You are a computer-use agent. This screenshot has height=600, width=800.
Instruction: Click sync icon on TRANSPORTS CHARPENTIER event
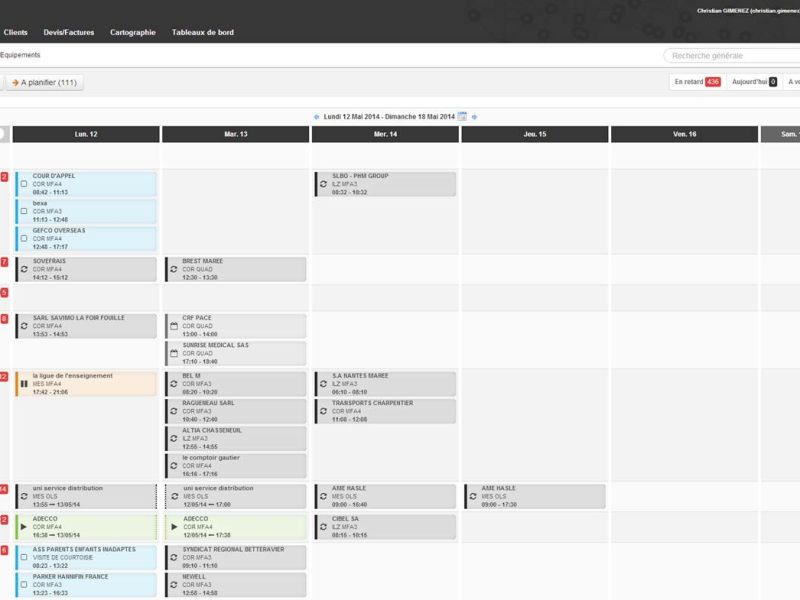pos(323,411)
